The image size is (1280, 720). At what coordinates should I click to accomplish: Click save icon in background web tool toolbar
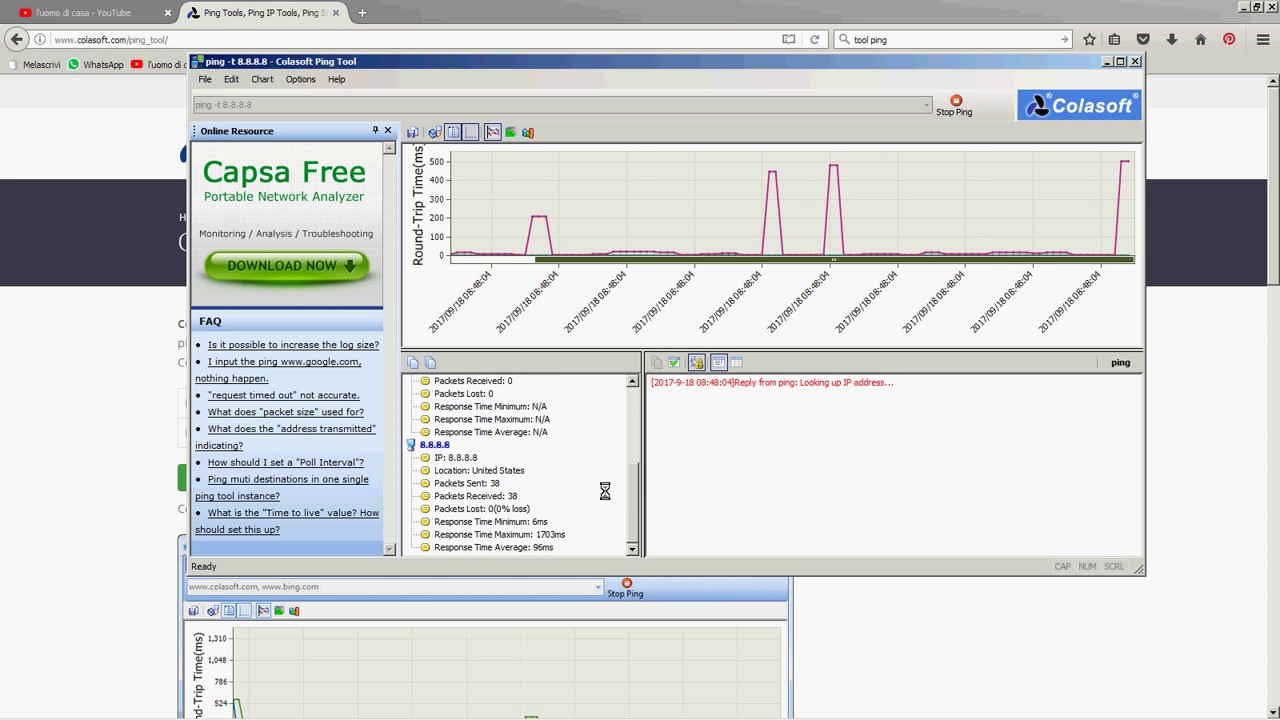click(x=194, y=611)
